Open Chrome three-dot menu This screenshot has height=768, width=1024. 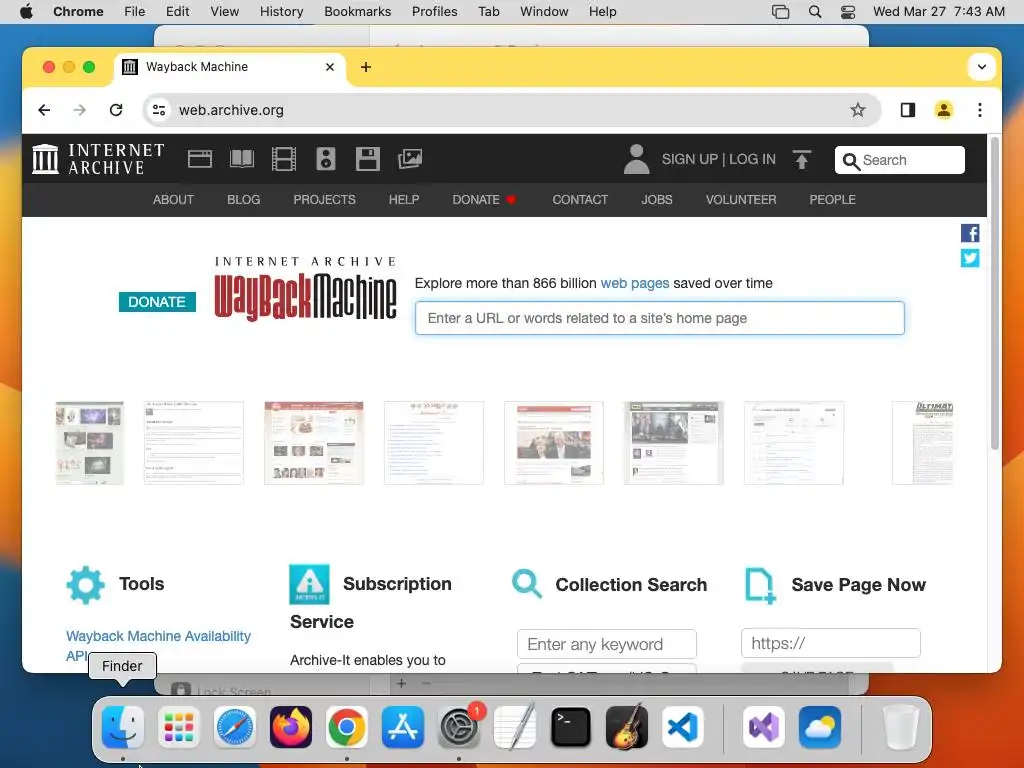click(980, 110)
